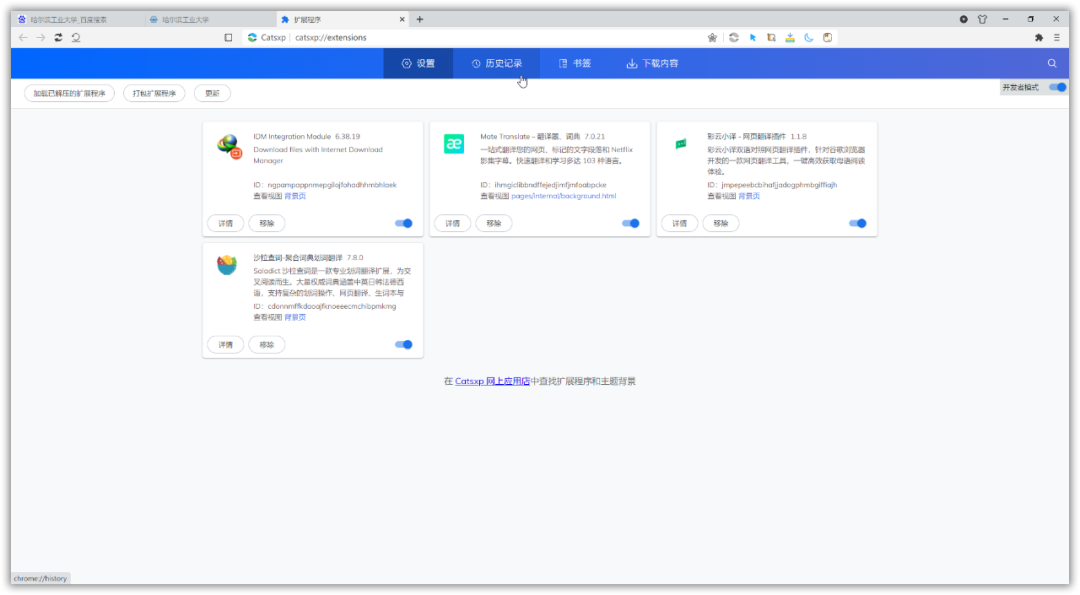Open the extensions puzzle-piece menu
The image size is (1080, 595).
pos(1039,38)
